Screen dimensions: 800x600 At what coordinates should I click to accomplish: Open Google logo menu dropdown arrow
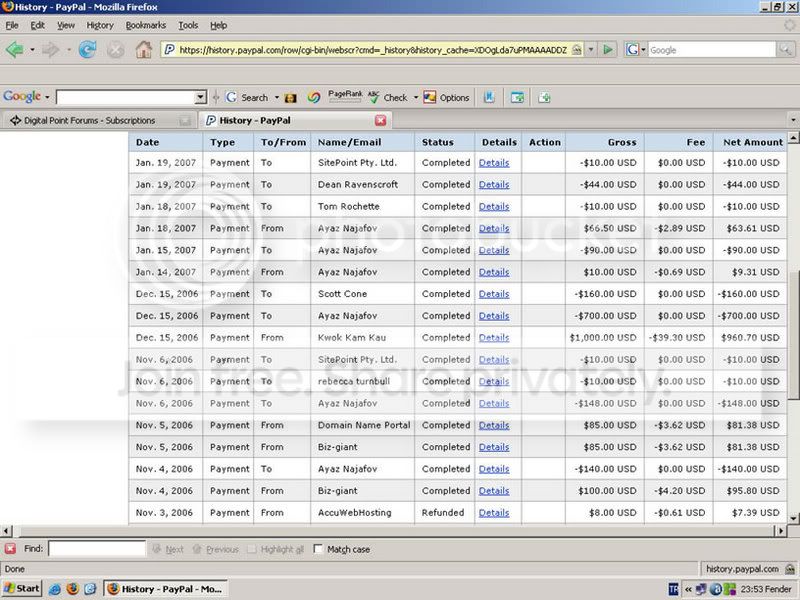pos(47,97)
